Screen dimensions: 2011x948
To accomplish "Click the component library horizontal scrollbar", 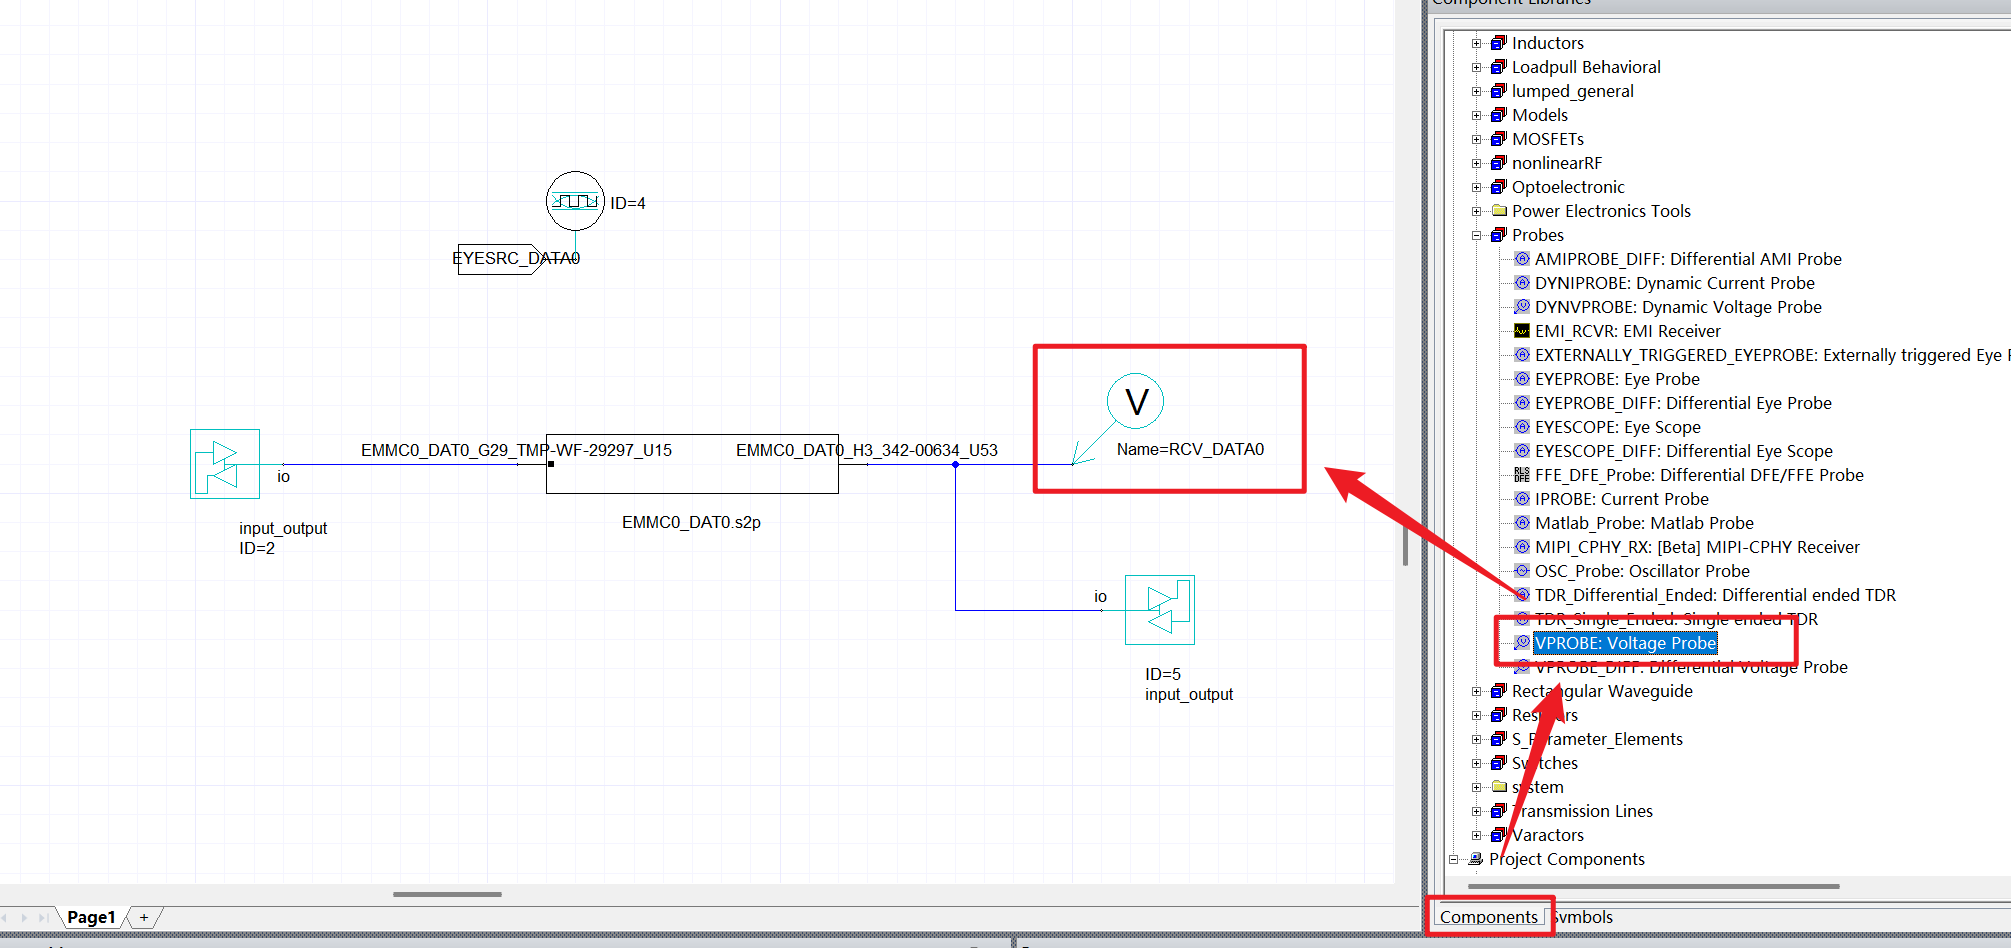I will 1654,886.
